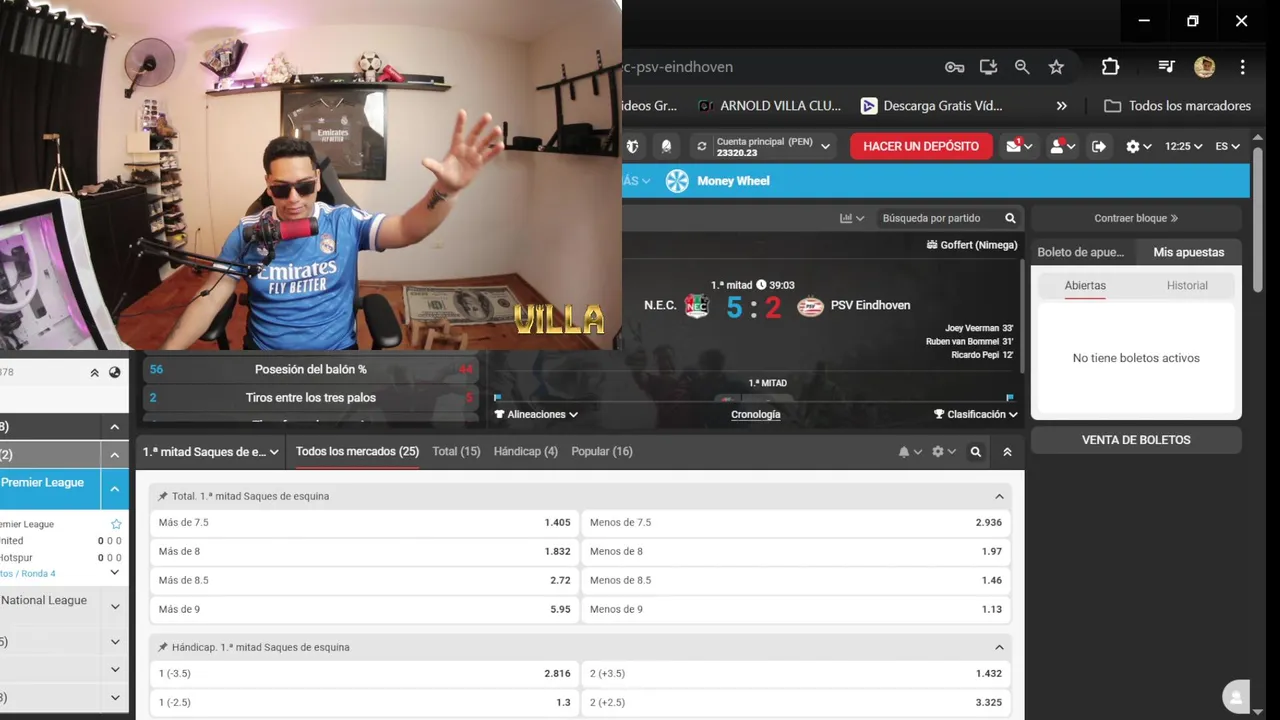
Task: Open the Cronología timeline link
Action: click(755, 414)
